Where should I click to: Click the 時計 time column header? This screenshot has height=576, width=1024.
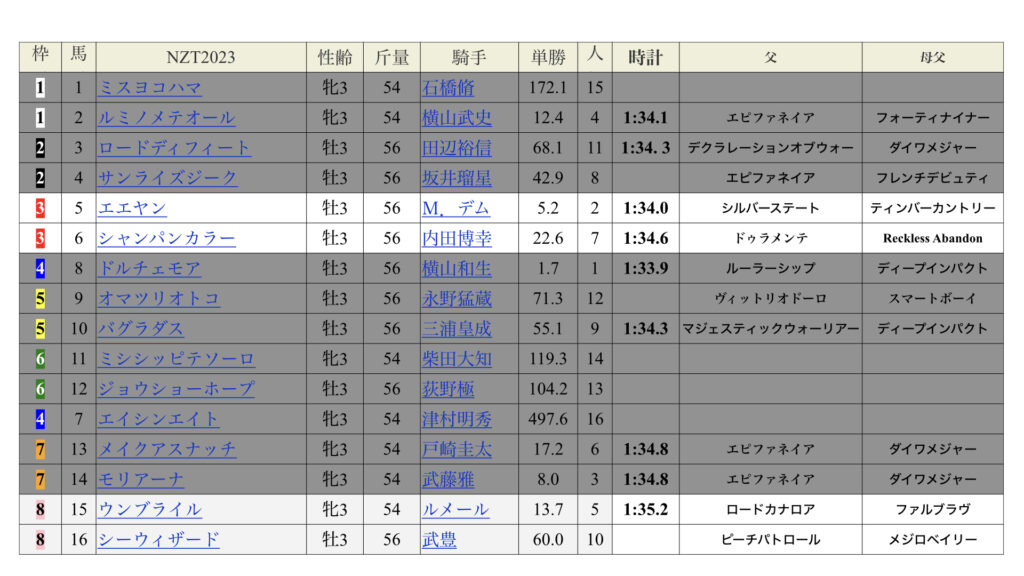click(x=645, y=57)
